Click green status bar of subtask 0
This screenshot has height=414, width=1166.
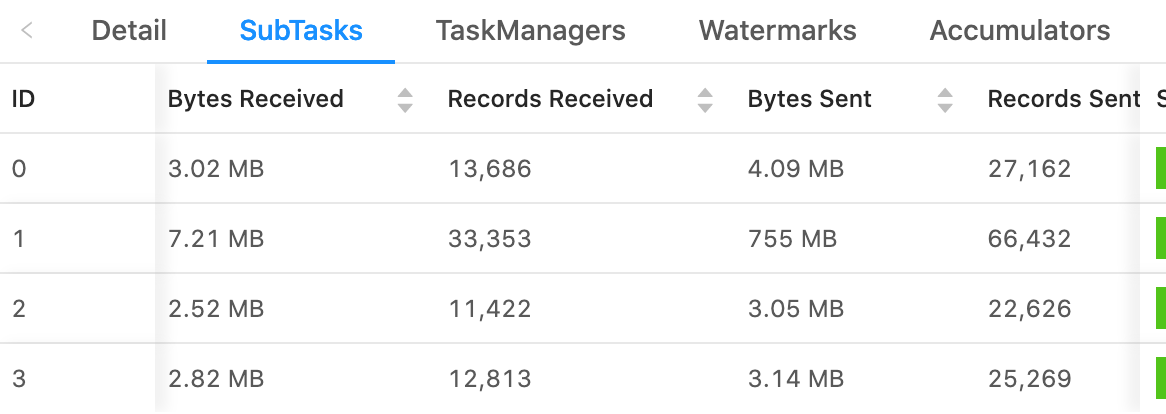click(1160, 169)
